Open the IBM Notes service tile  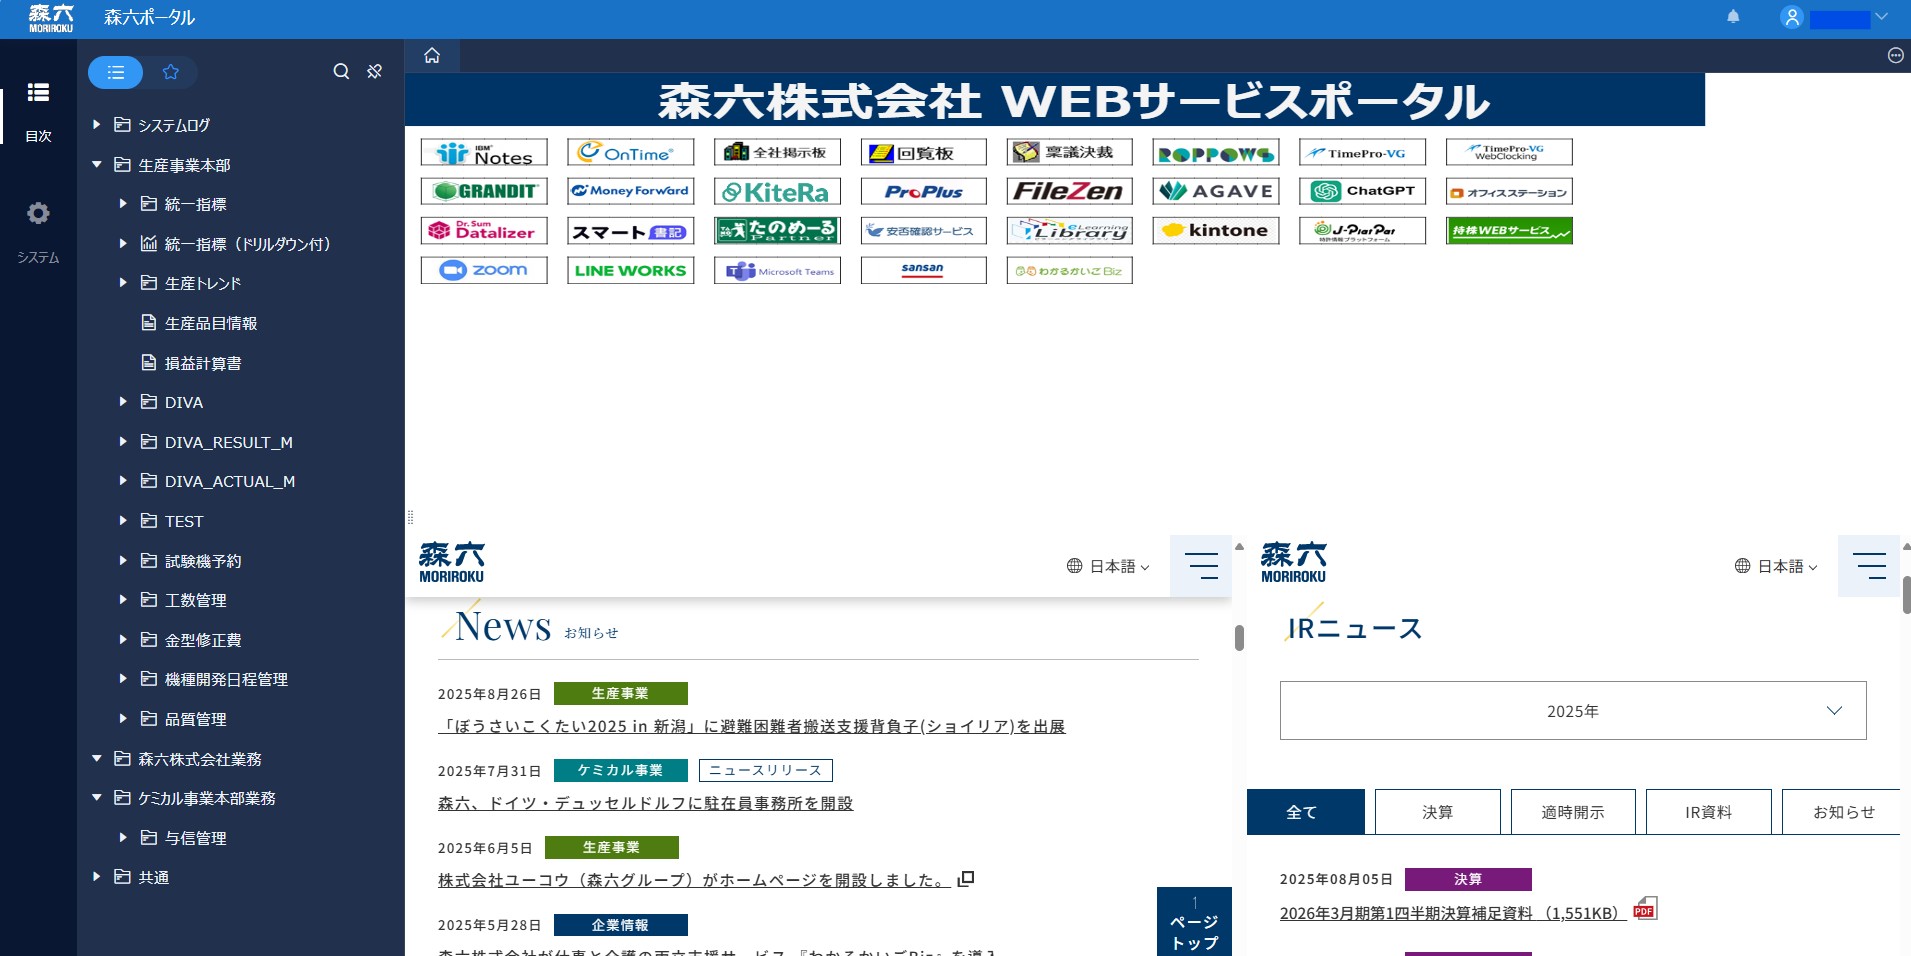click(484, 152)
